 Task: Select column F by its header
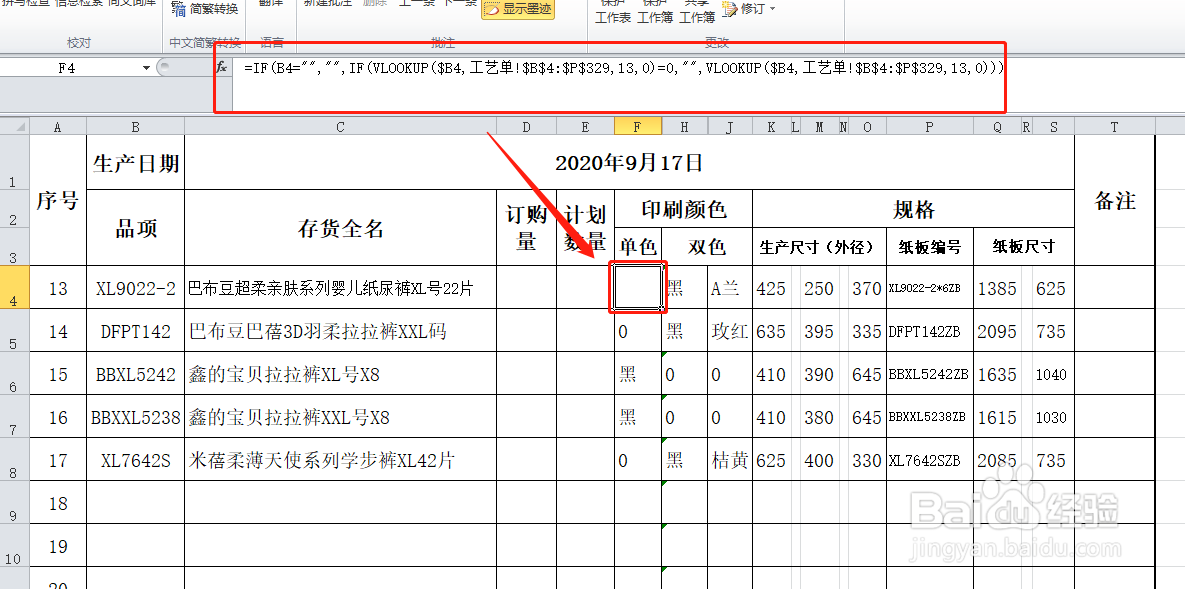point(637,125)
